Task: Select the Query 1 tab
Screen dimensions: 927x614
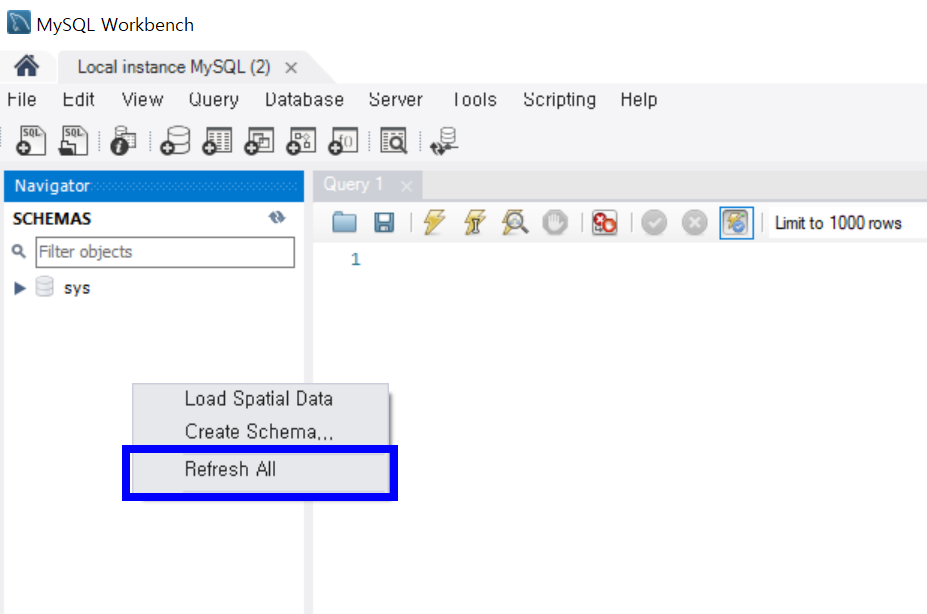Action: point(353,184)
